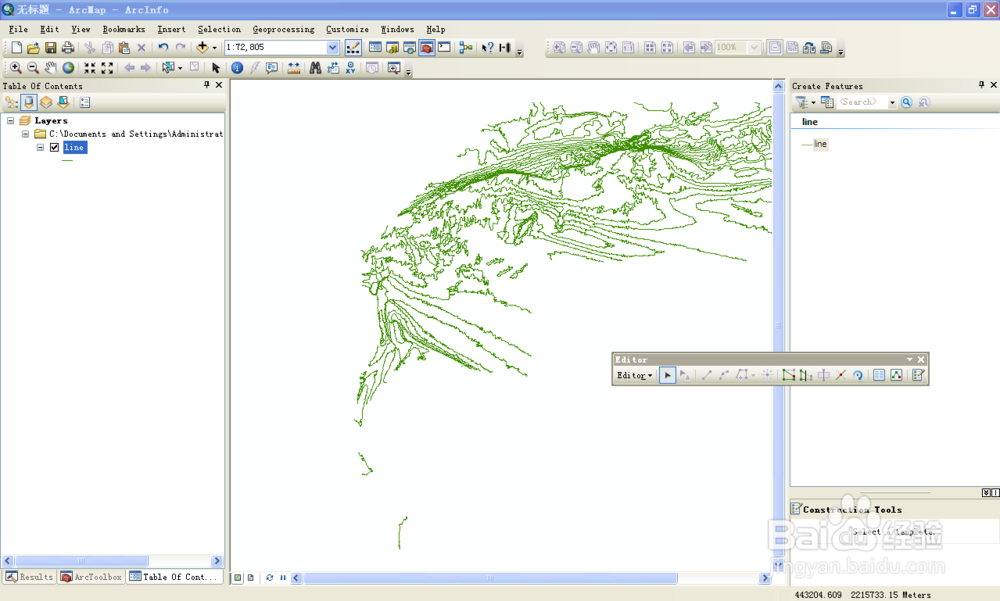Click the line layer green symbol
The height and width of the screenshot is (601, 1000).
click(67, 161)
